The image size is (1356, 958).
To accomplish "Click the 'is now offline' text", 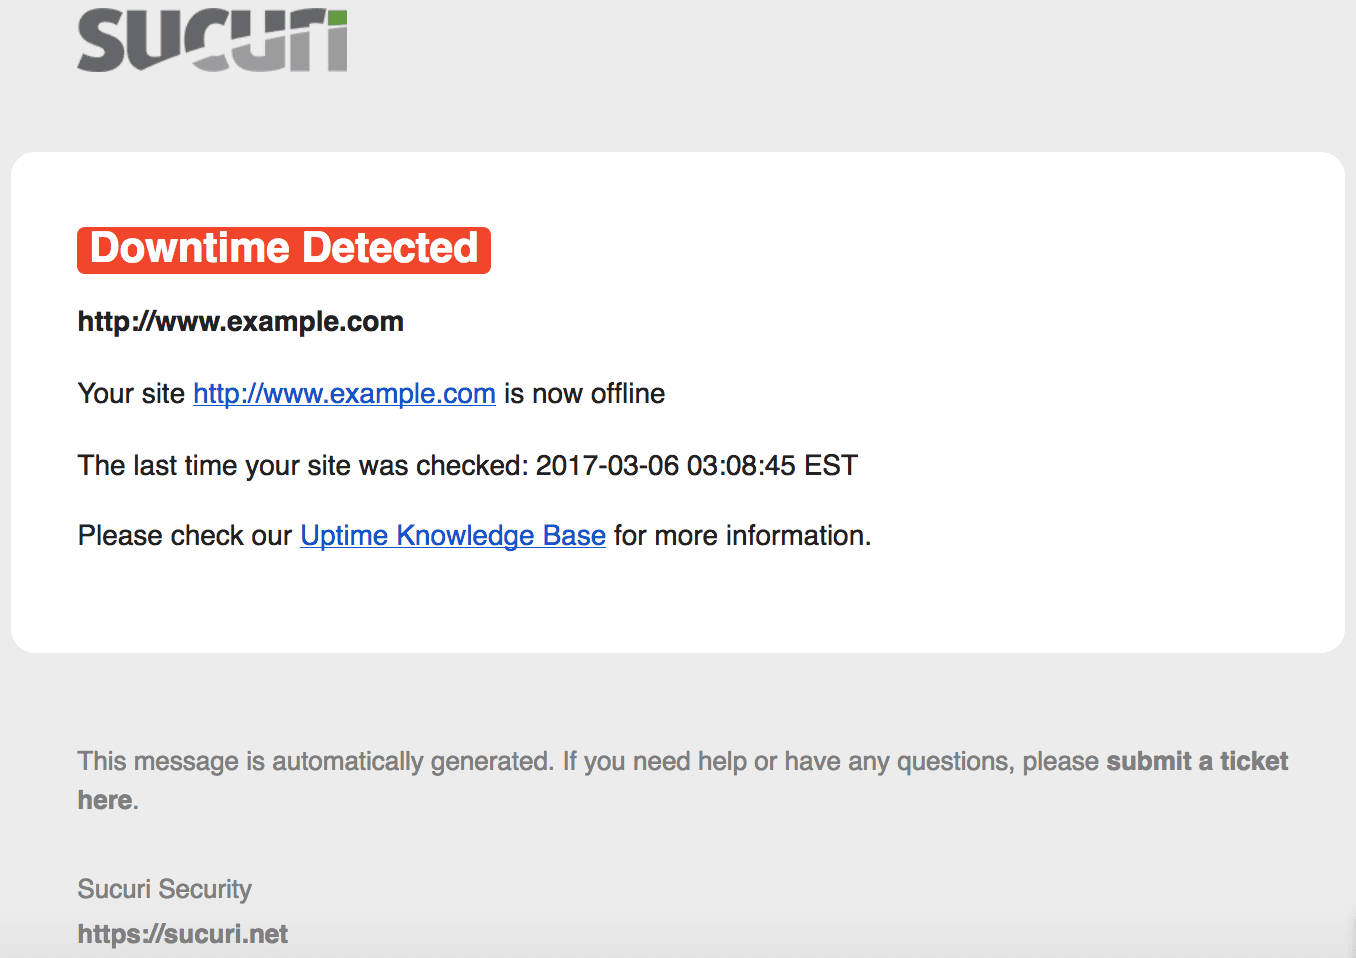I will tap(584, 394).
